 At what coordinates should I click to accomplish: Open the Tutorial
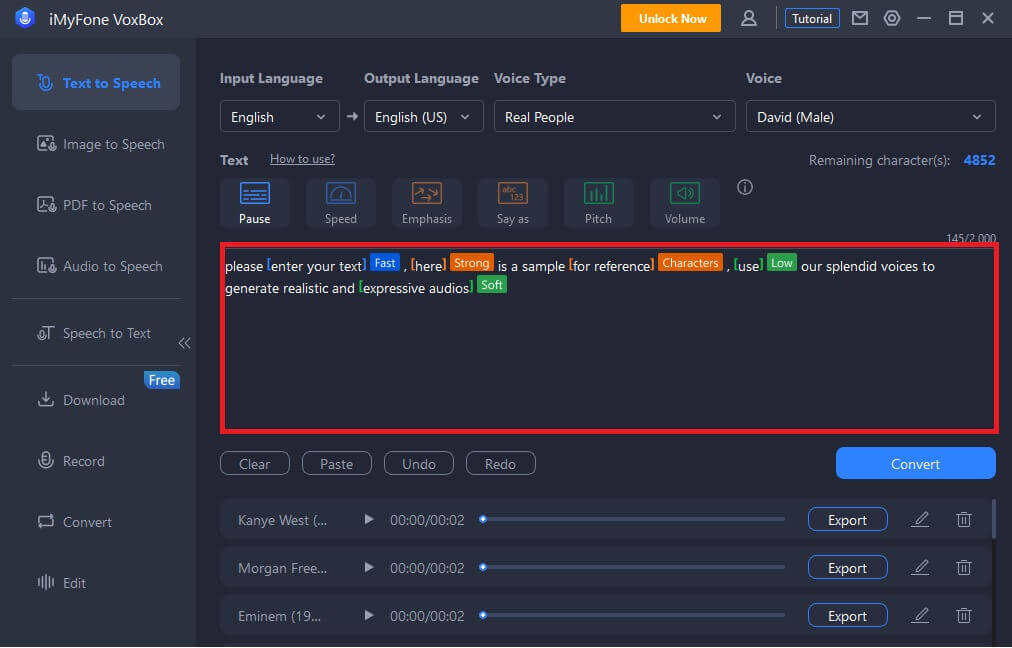[x=812, y=18]
